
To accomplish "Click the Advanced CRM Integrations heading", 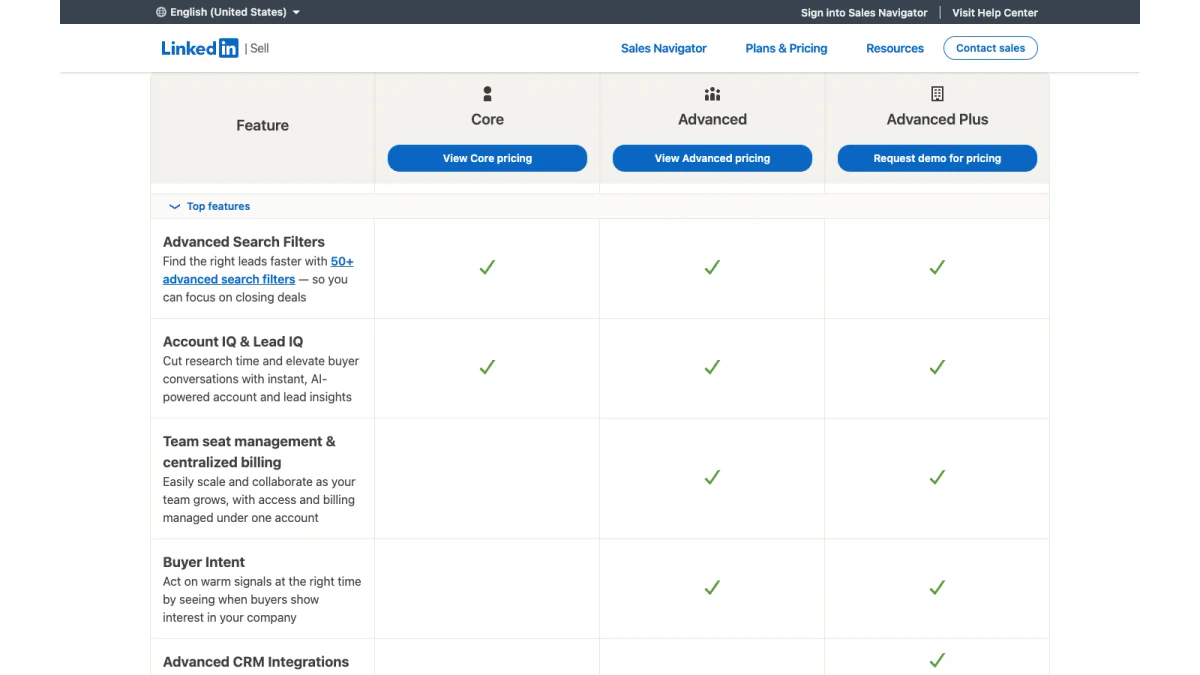I will point(256,662).
